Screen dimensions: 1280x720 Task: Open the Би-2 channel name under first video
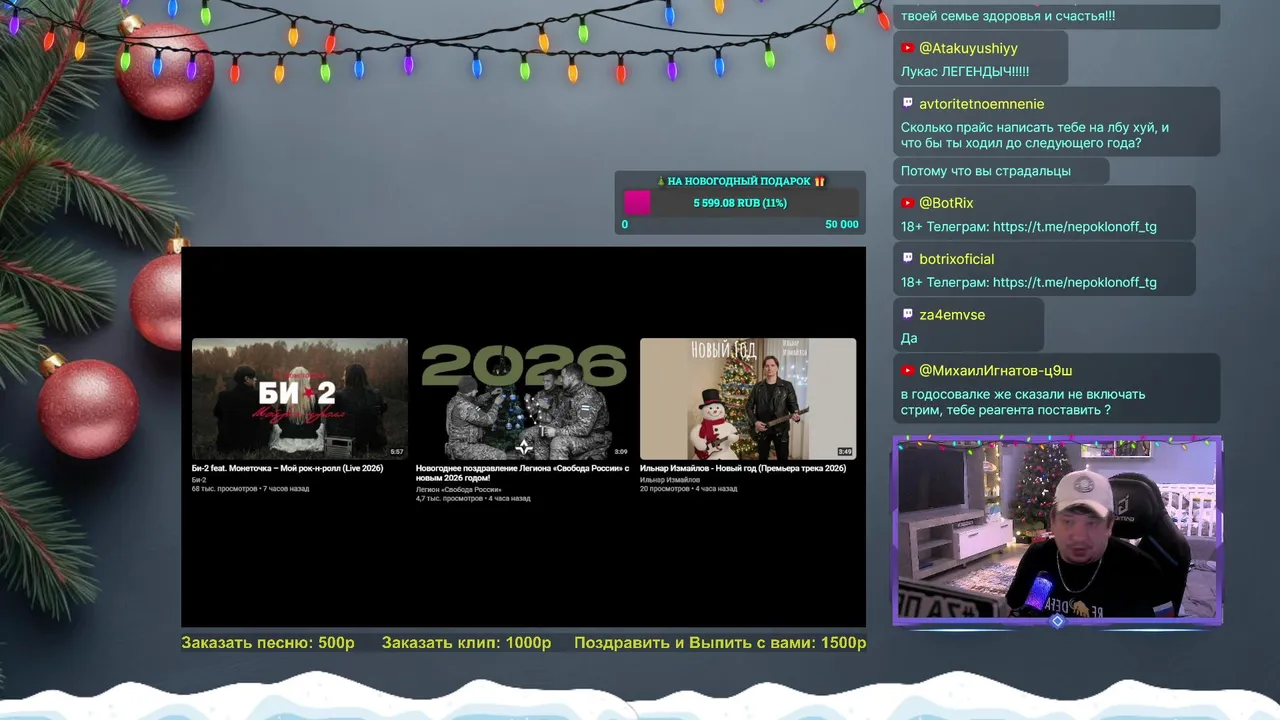pyautogui.click(x=199, y=480)
